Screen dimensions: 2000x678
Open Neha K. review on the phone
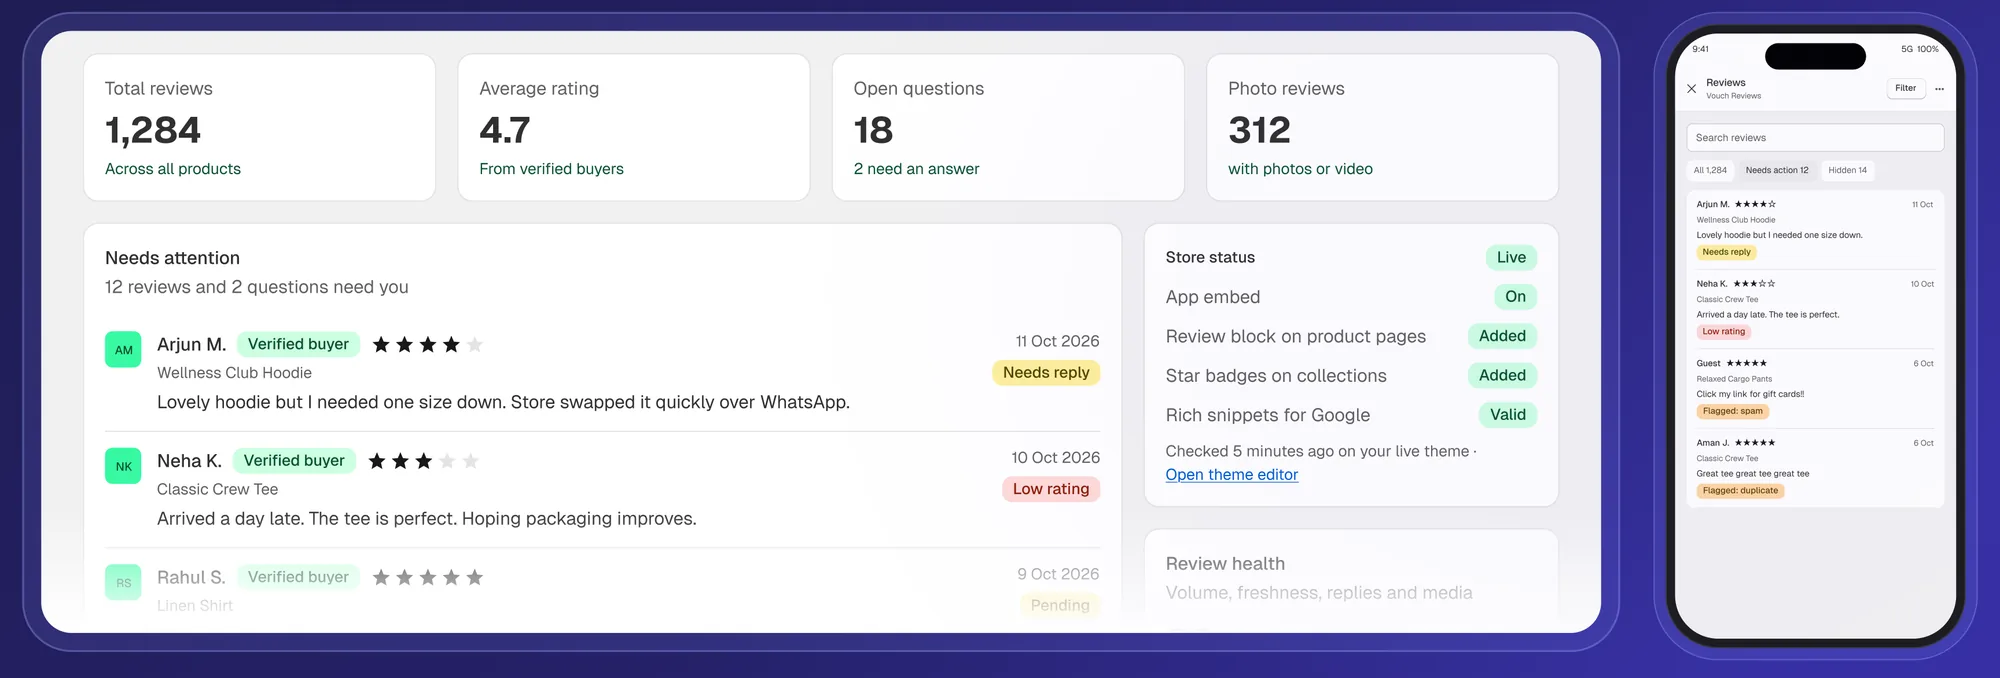pyautogui.click(x=1814, y=309)
